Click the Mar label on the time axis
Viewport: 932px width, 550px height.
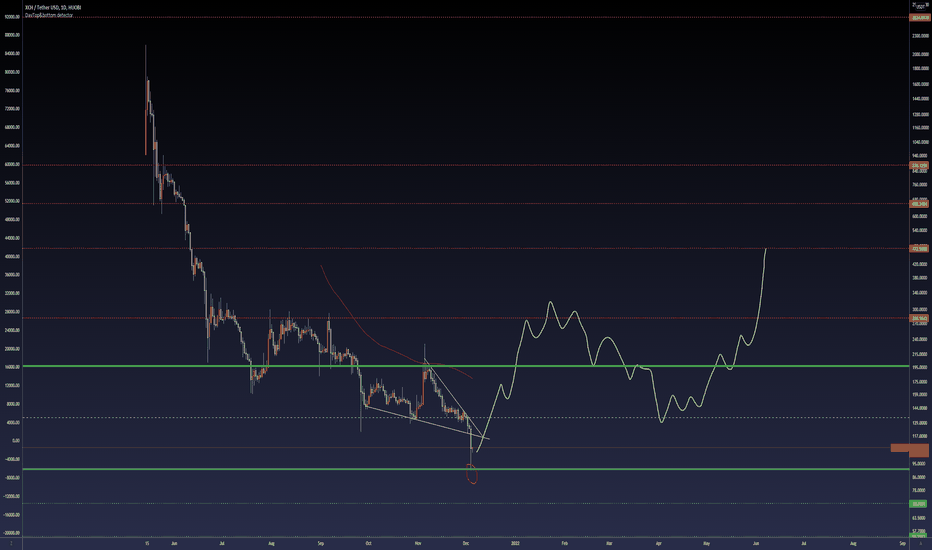(609, 543)
